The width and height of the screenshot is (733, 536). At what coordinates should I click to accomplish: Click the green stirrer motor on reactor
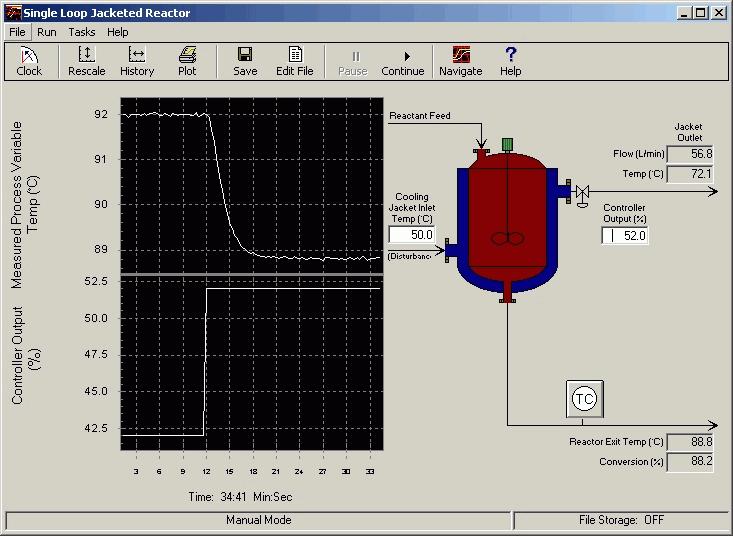point(507,144)
